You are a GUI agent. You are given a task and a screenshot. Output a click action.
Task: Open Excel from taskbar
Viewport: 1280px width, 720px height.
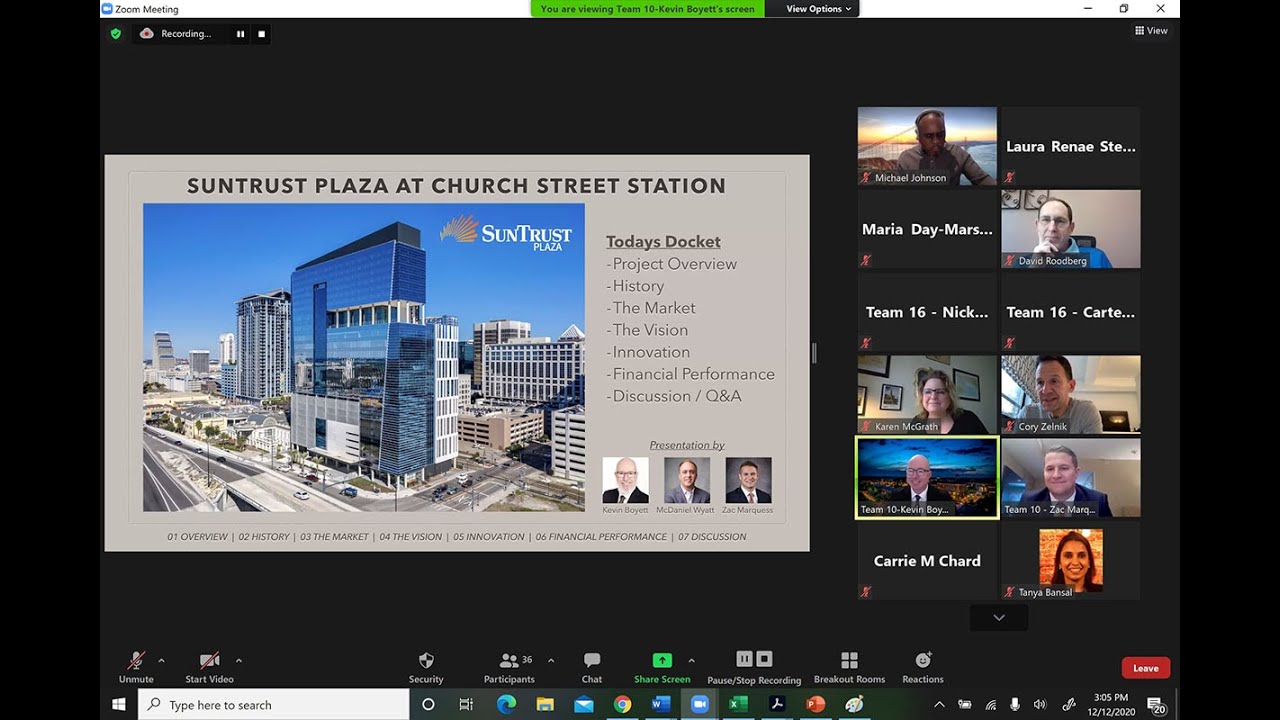[x=738, y=704]
